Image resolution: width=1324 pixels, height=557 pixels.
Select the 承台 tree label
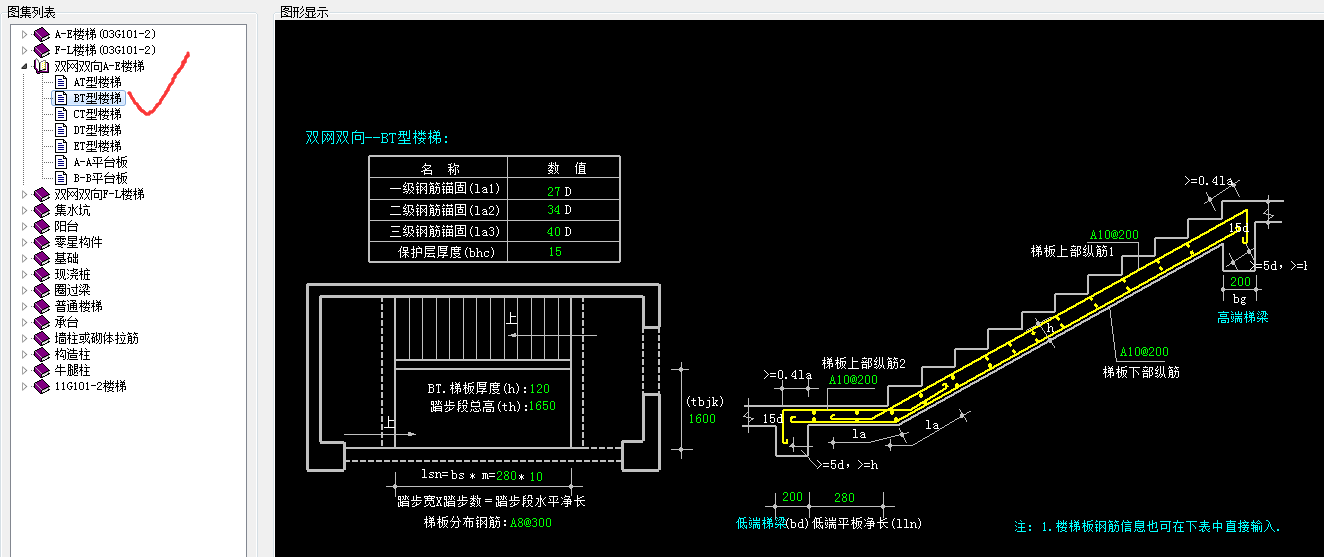pos(66,322)
